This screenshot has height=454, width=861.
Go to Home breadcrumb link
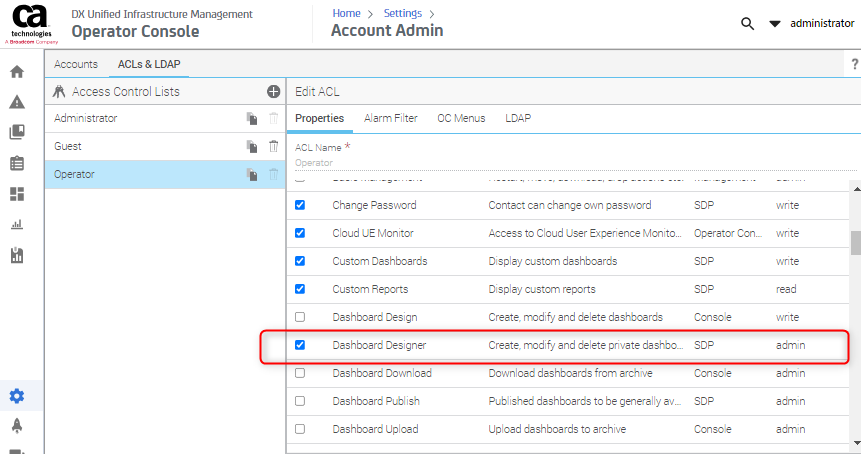coord(346,13)
